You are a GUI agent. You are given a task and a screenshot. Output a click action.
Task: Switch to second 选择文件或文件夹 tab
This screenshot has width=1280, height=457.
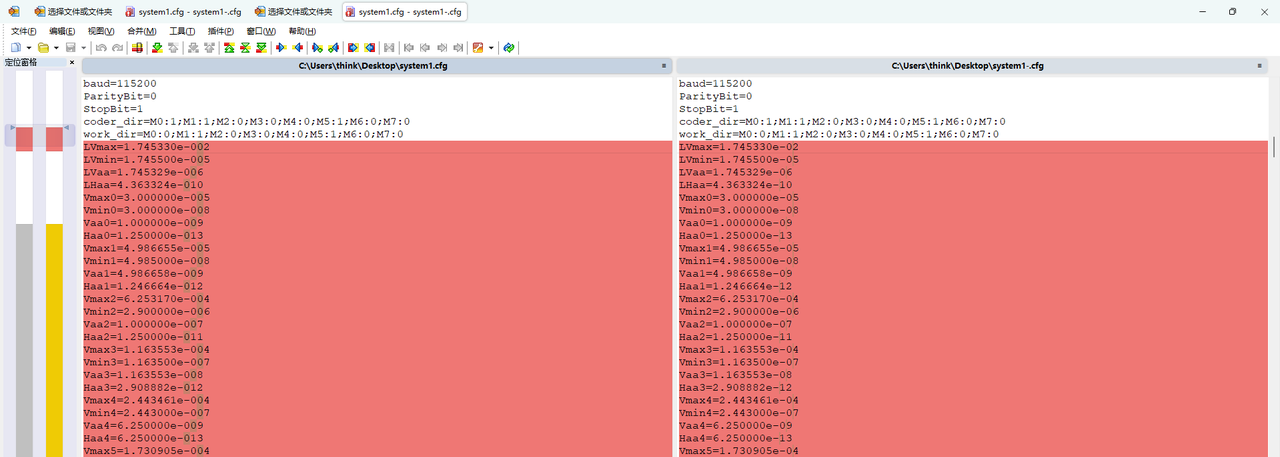292,12
